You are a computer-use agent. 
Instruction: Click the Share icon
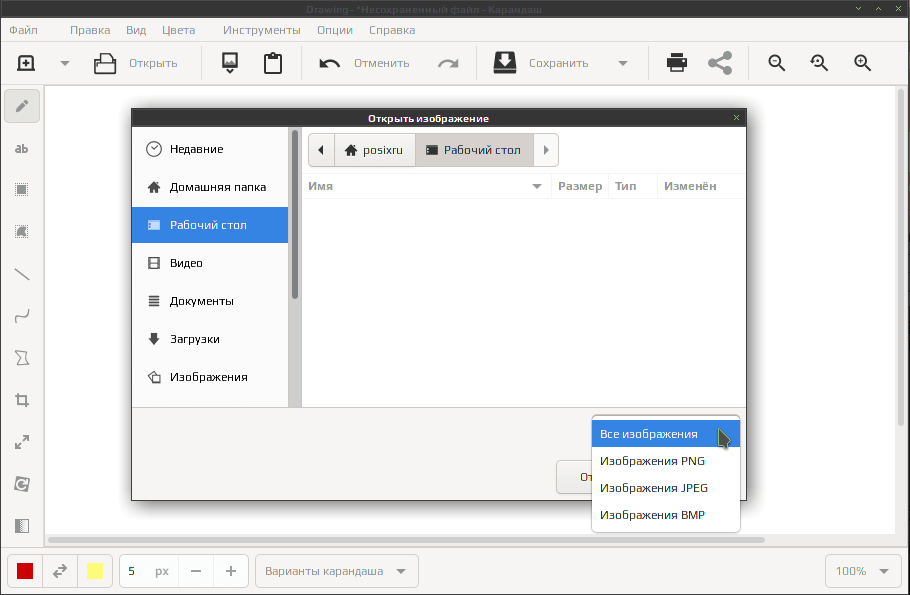[720, 63]
